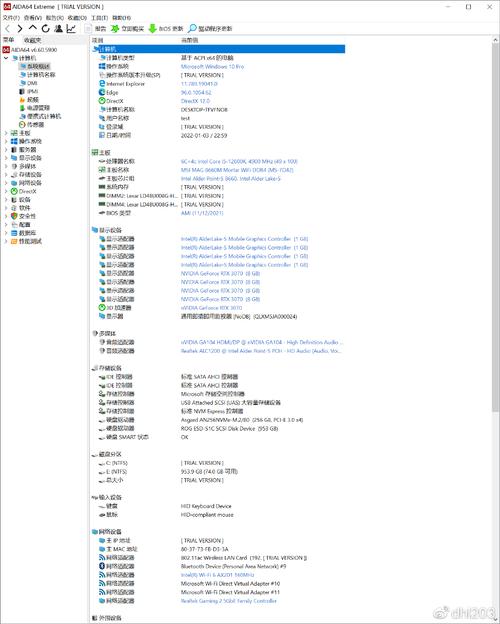This screenshot has width=500, height=624.
Task: Open the Realtek Gaming 2.5GbE Family Controller link
Action: click(229, 601)
